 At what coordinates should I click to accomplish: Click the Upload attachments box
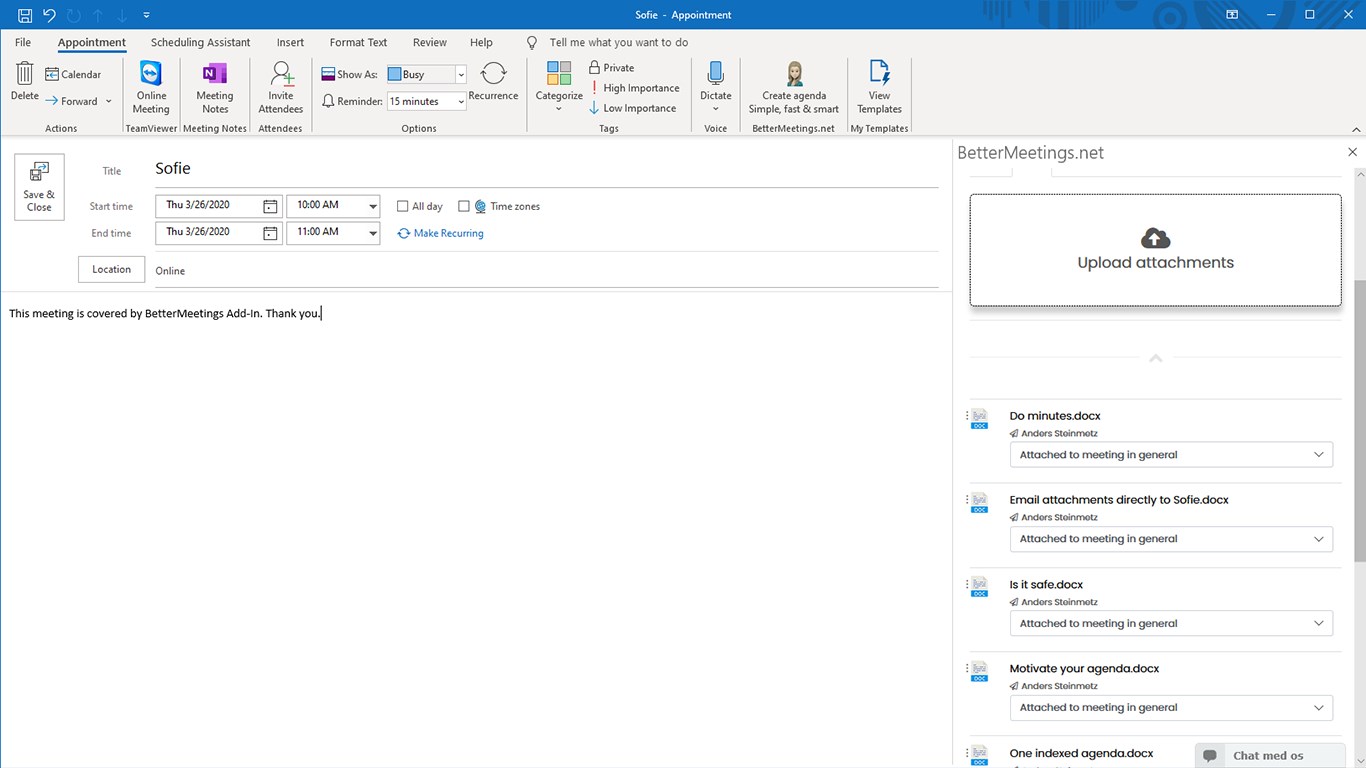[x=1155, y=250]
